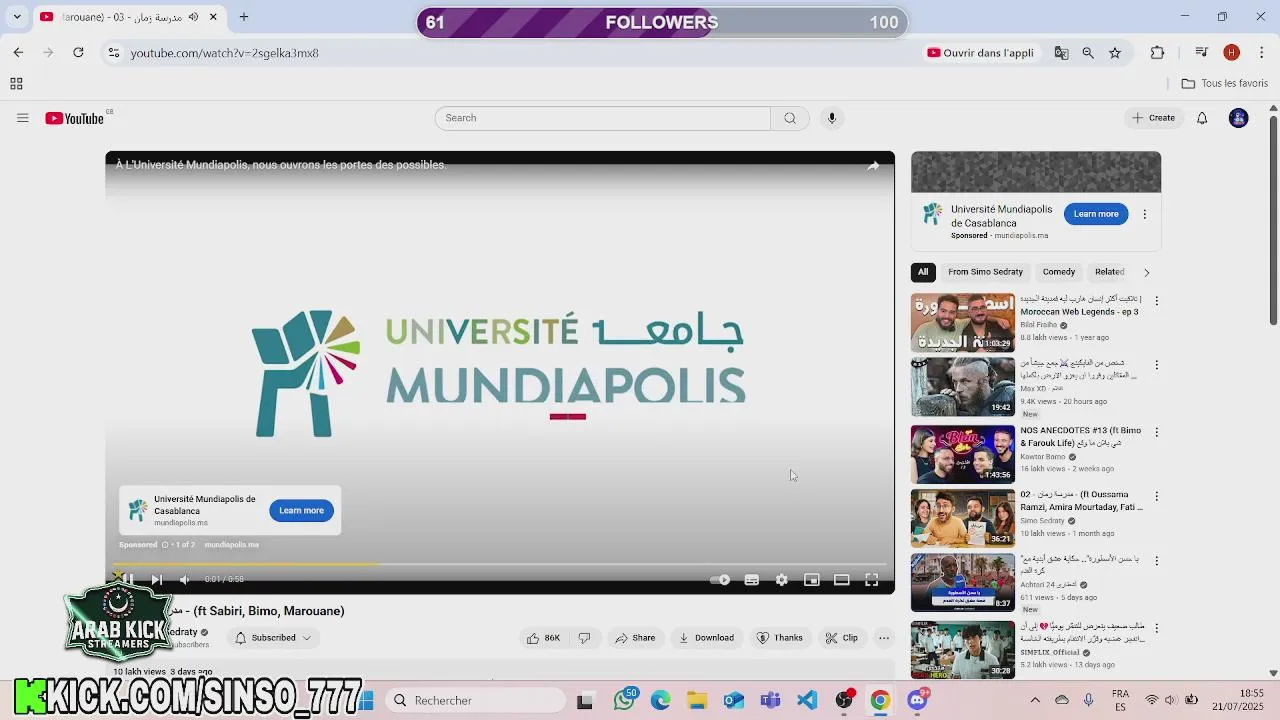Mute the video player volume
Screen dimensions: 1280x720
(184, 580)
